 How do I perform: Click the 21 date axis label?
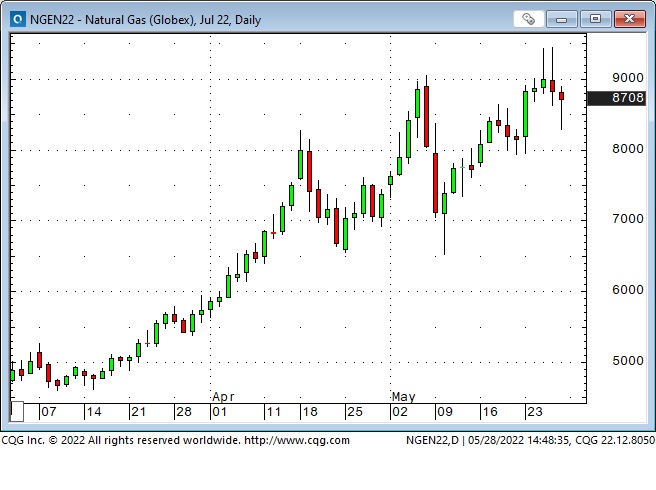click(138, 412)
